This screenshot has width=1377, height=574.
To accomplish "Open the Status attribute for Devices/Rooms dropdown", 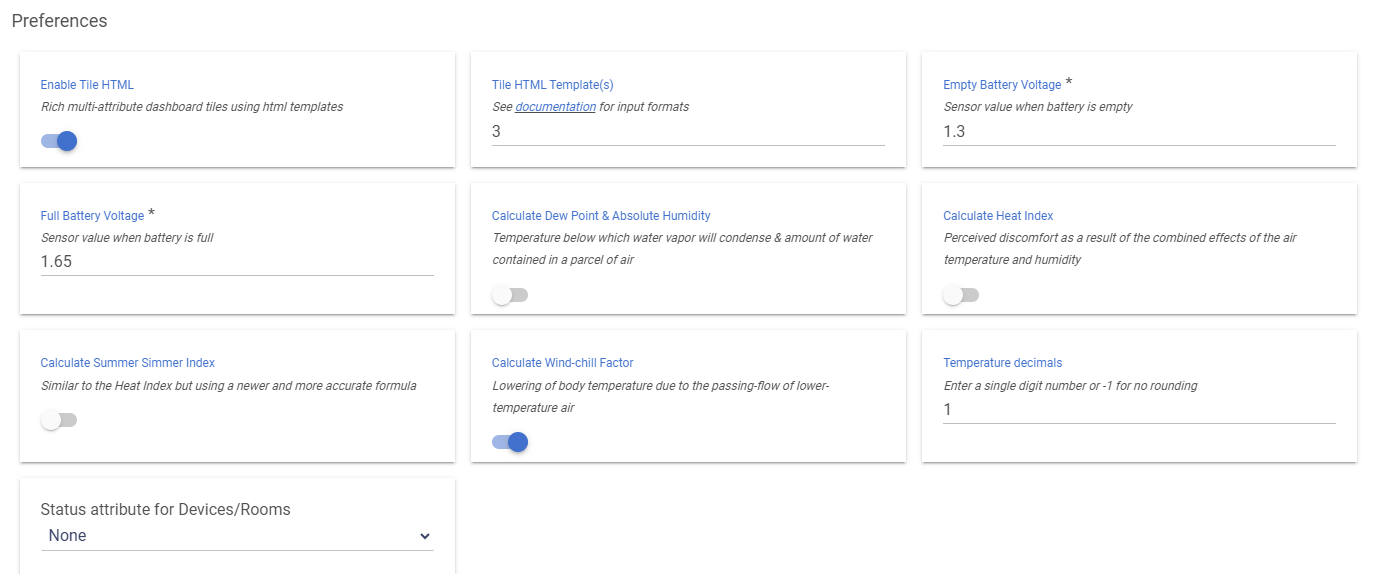I will coord(237,536).
